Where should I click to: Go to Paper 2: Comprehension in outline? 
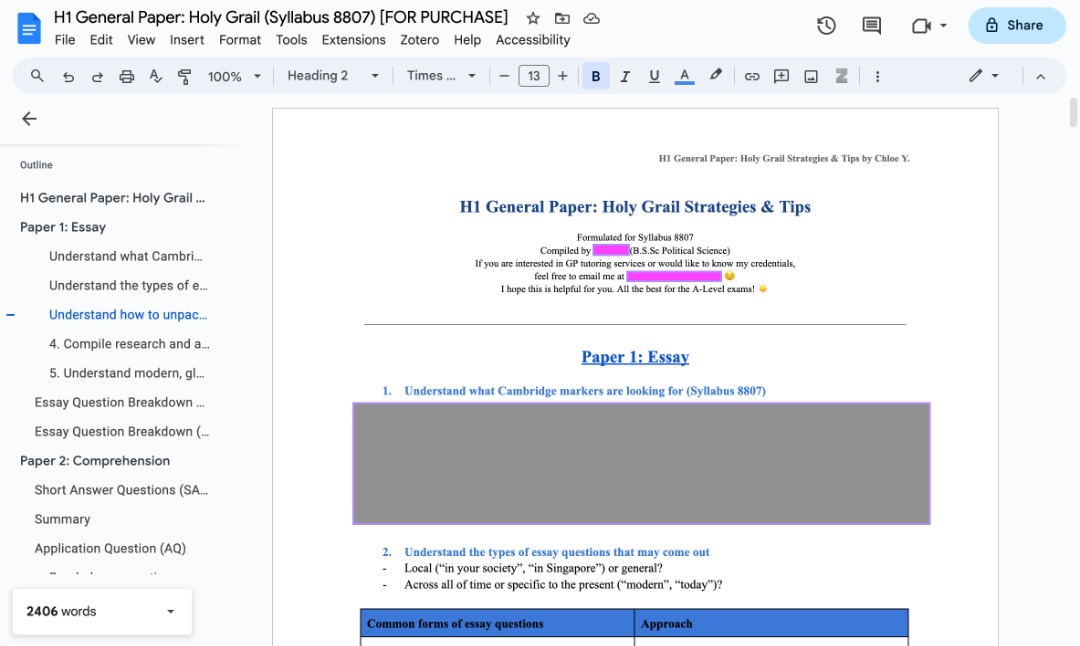[95, 461]
